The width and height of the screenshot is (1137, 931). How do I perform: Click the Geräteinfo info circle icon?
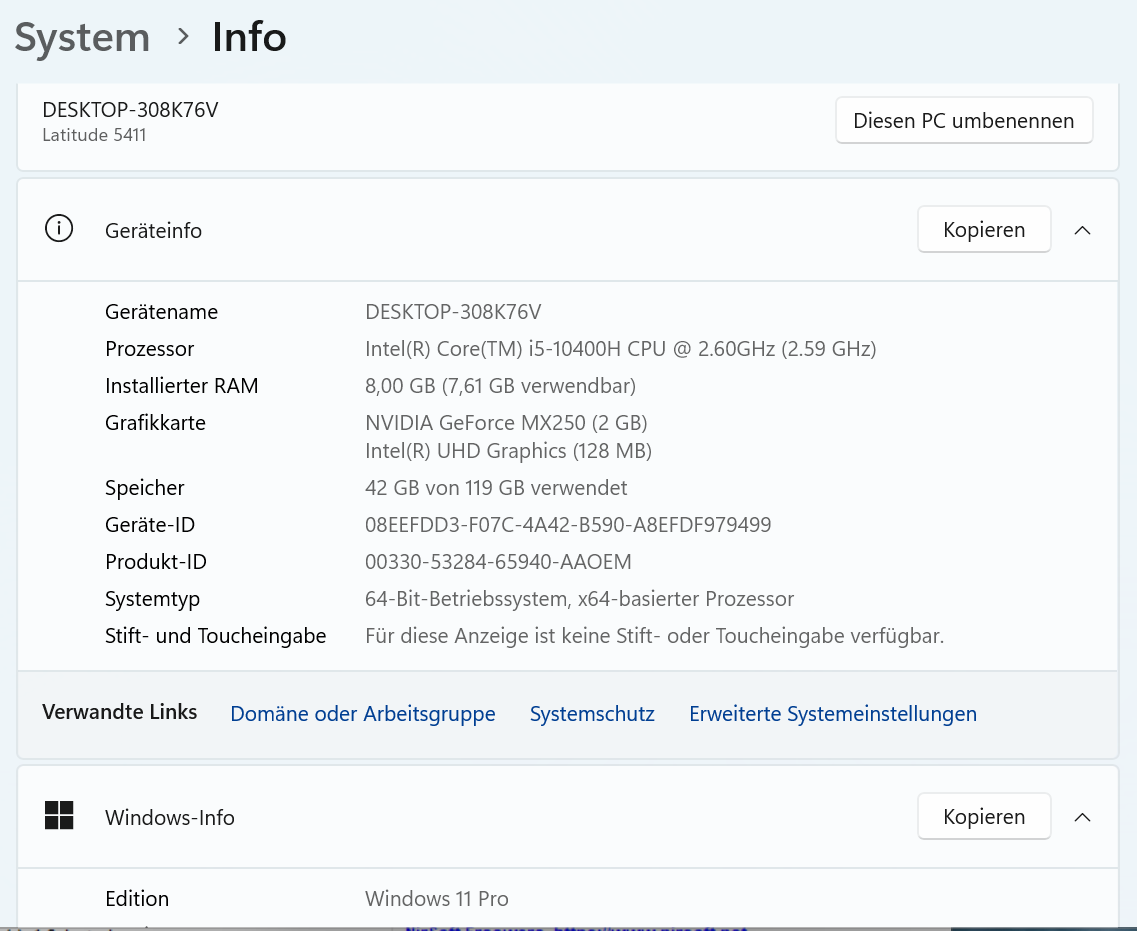coord(59,228)
